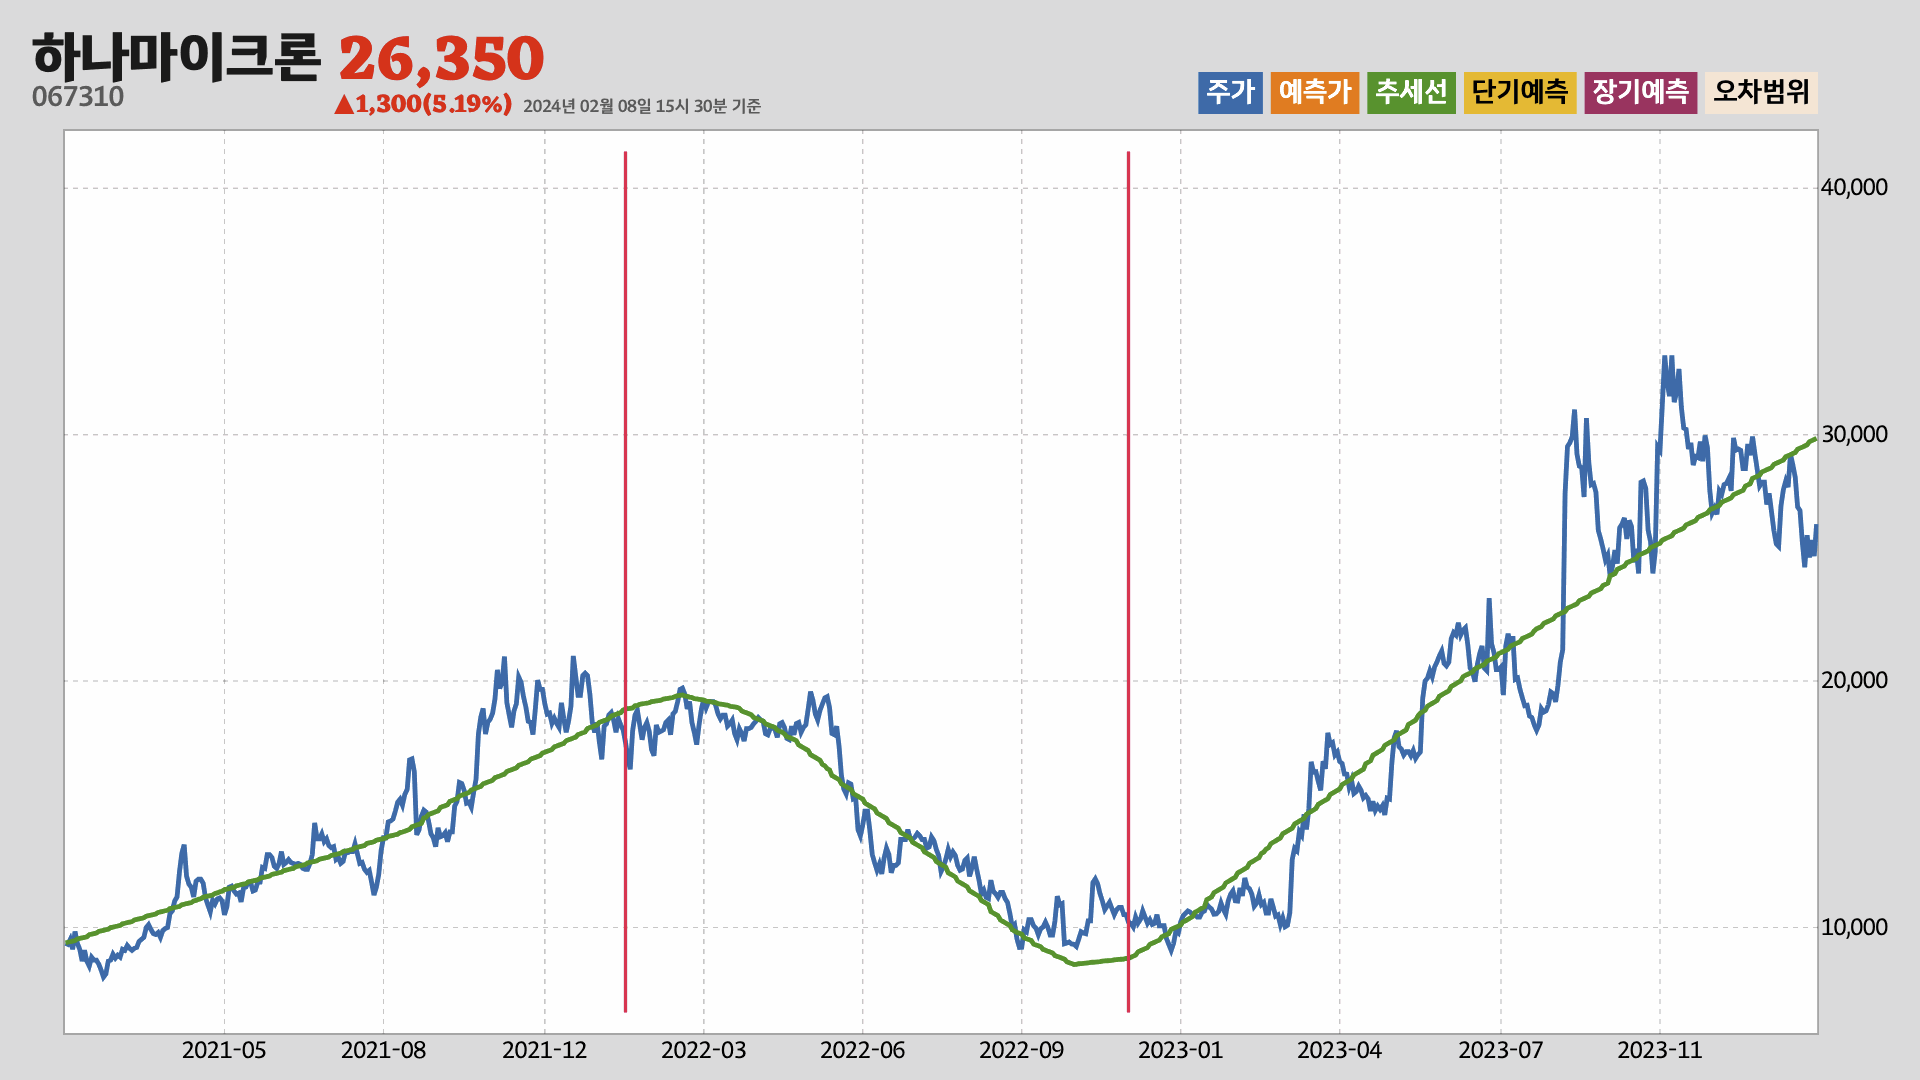Click the change value ▲1,300(5.19%)
The height and width of the screenshot is (1080, 1920).
[423, 104]
